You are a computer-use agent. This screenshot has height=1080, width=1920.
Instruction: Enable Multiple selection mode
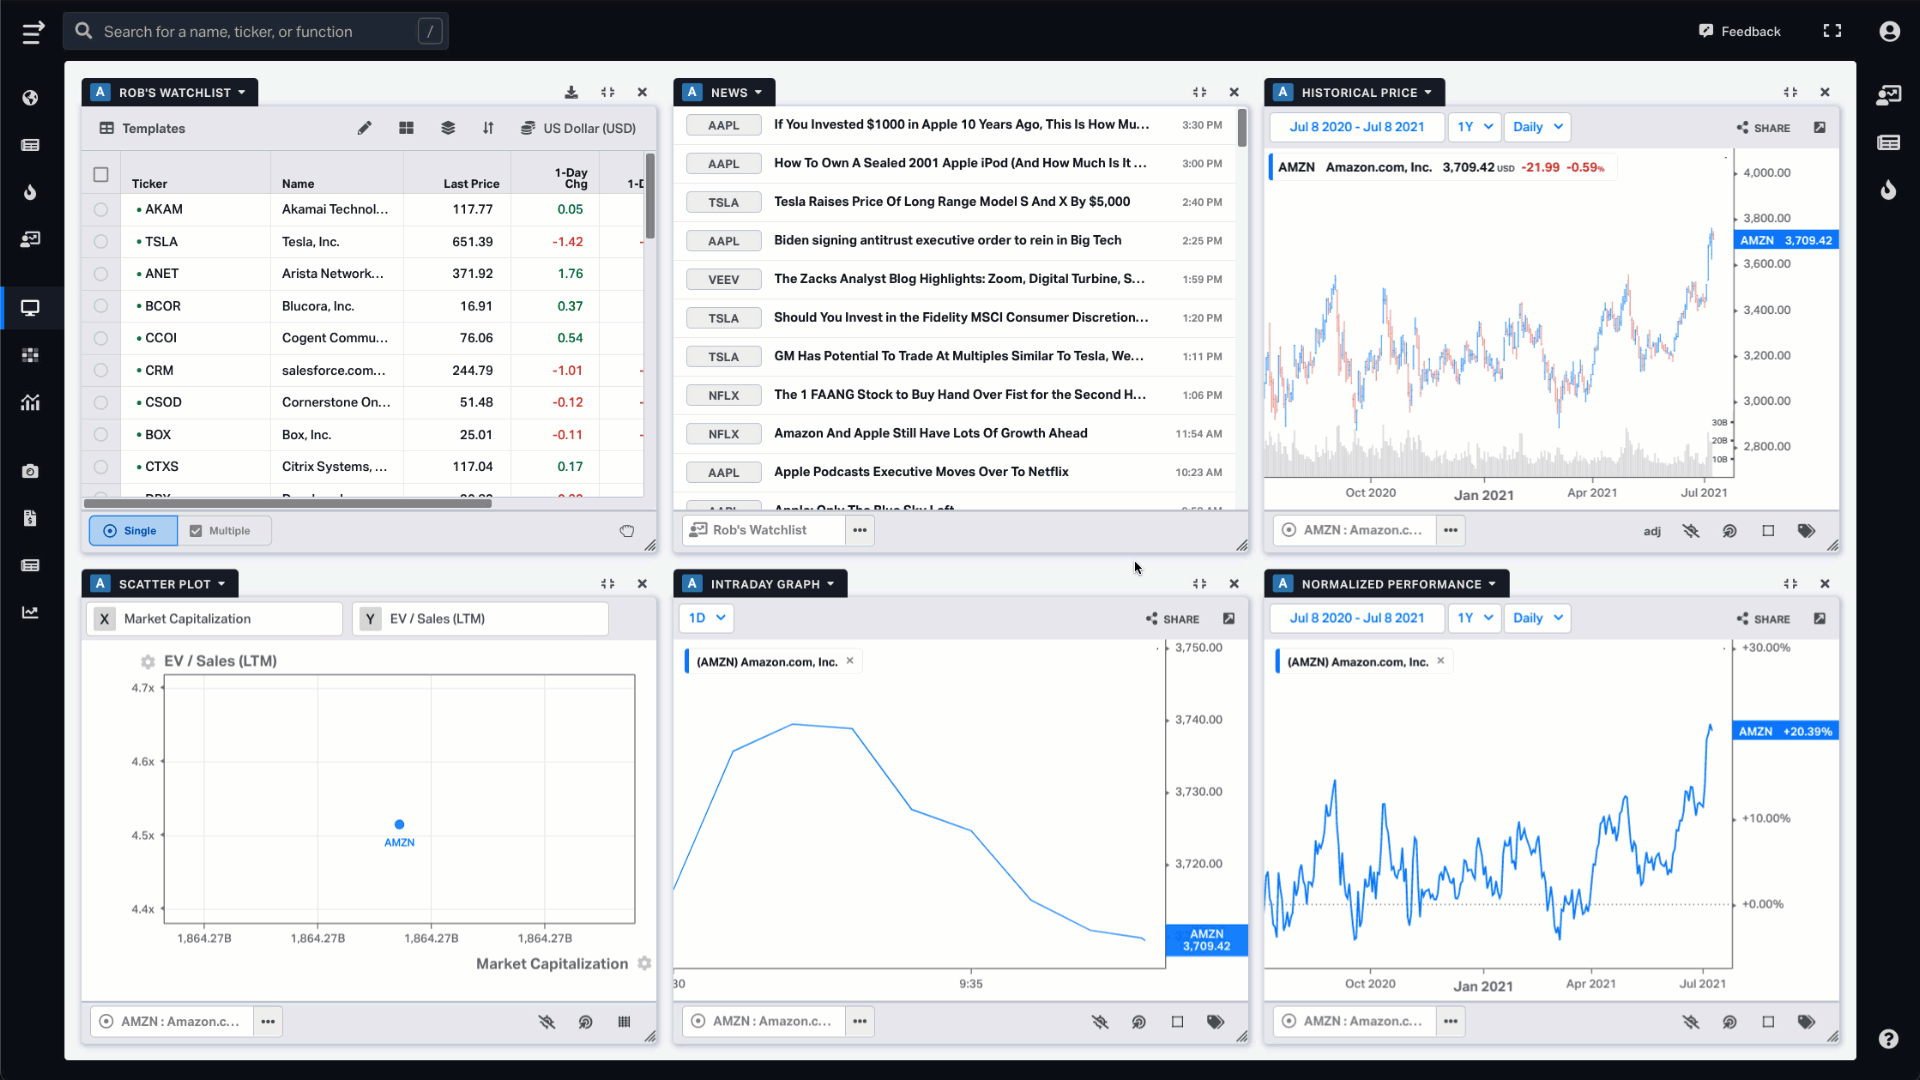coord(224,531)
